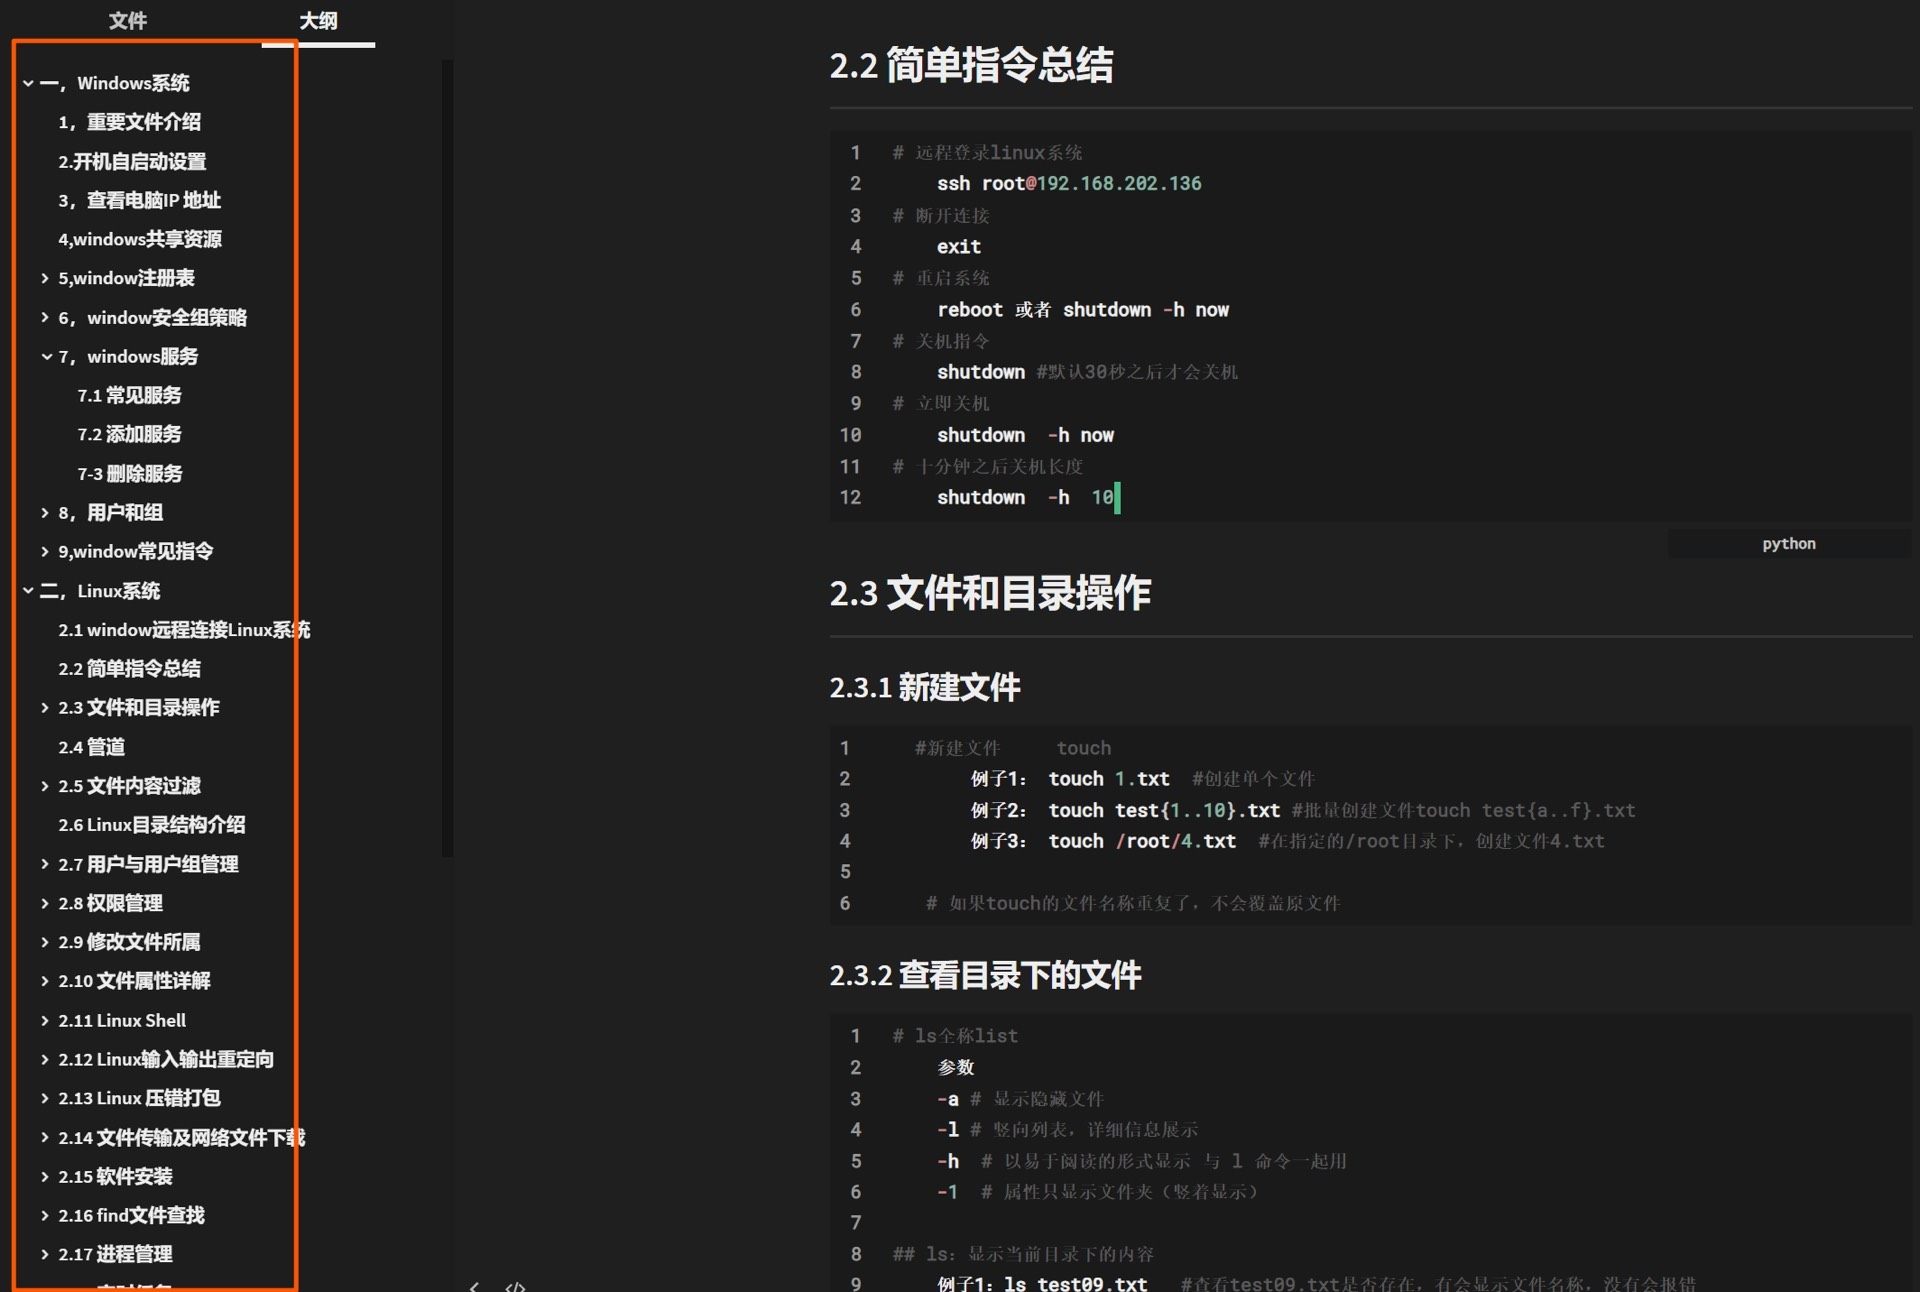Screen dimensions: 1920x1292
Task: Toggle source code mode icon
Action: pos(515,1286)
